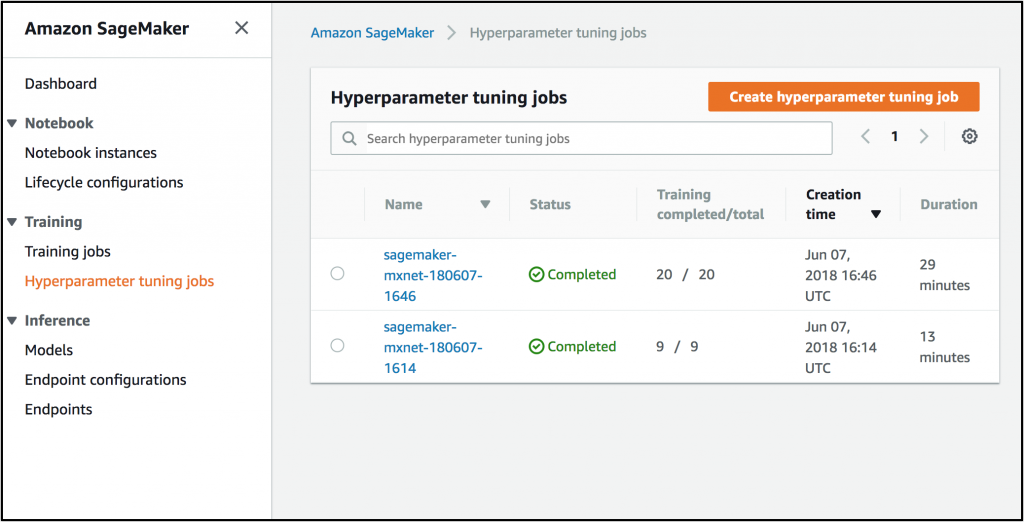Click Amazon SageMaker breadcrumb link

coord(372,33)
